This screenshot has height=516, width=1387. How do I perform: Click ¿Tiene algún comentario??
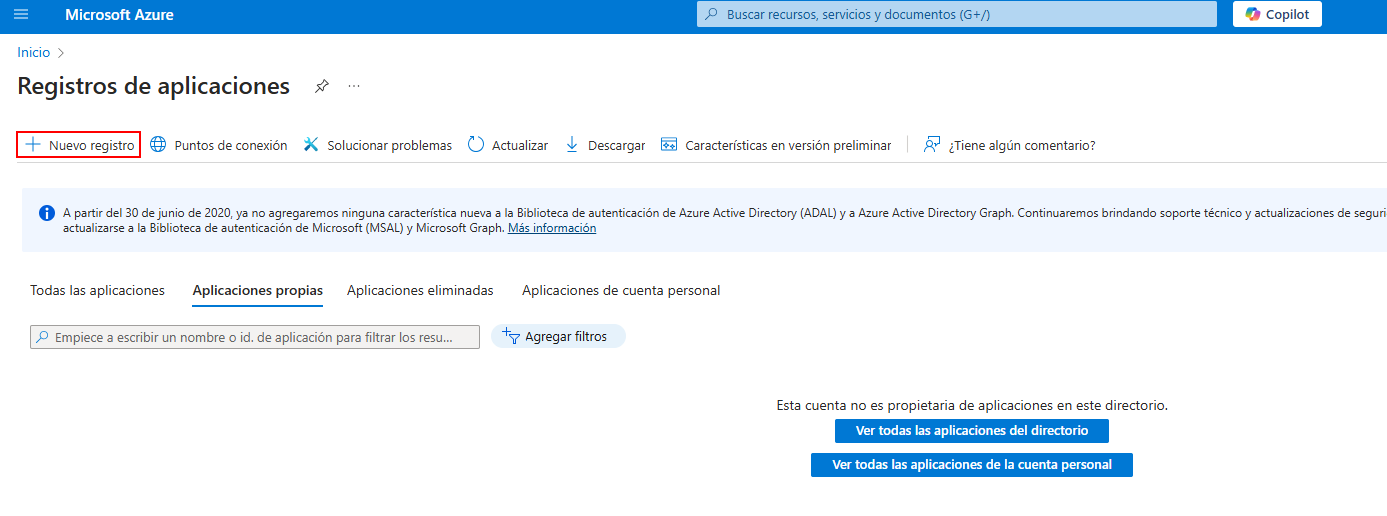pos(1009,145)
